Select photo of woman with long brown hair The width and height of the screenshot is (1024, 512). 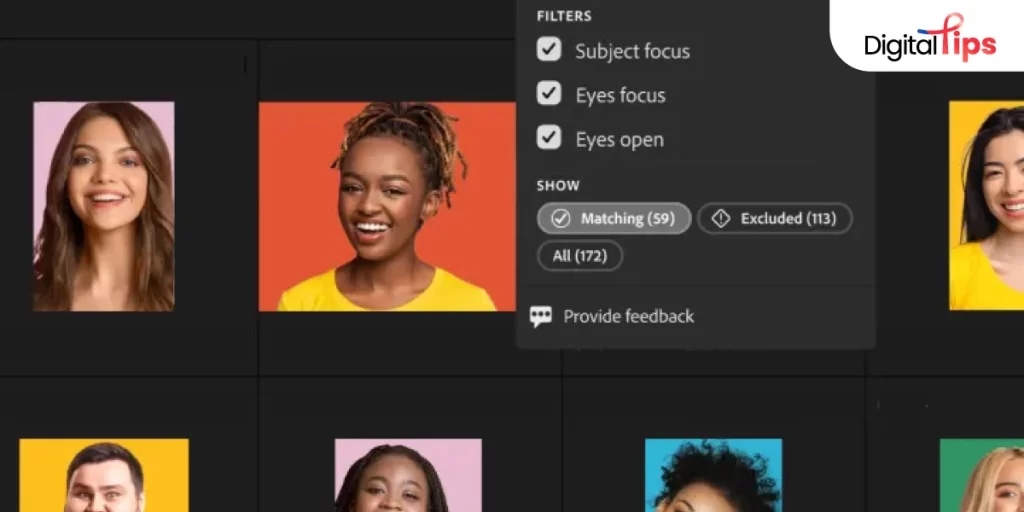coord(104,206)
